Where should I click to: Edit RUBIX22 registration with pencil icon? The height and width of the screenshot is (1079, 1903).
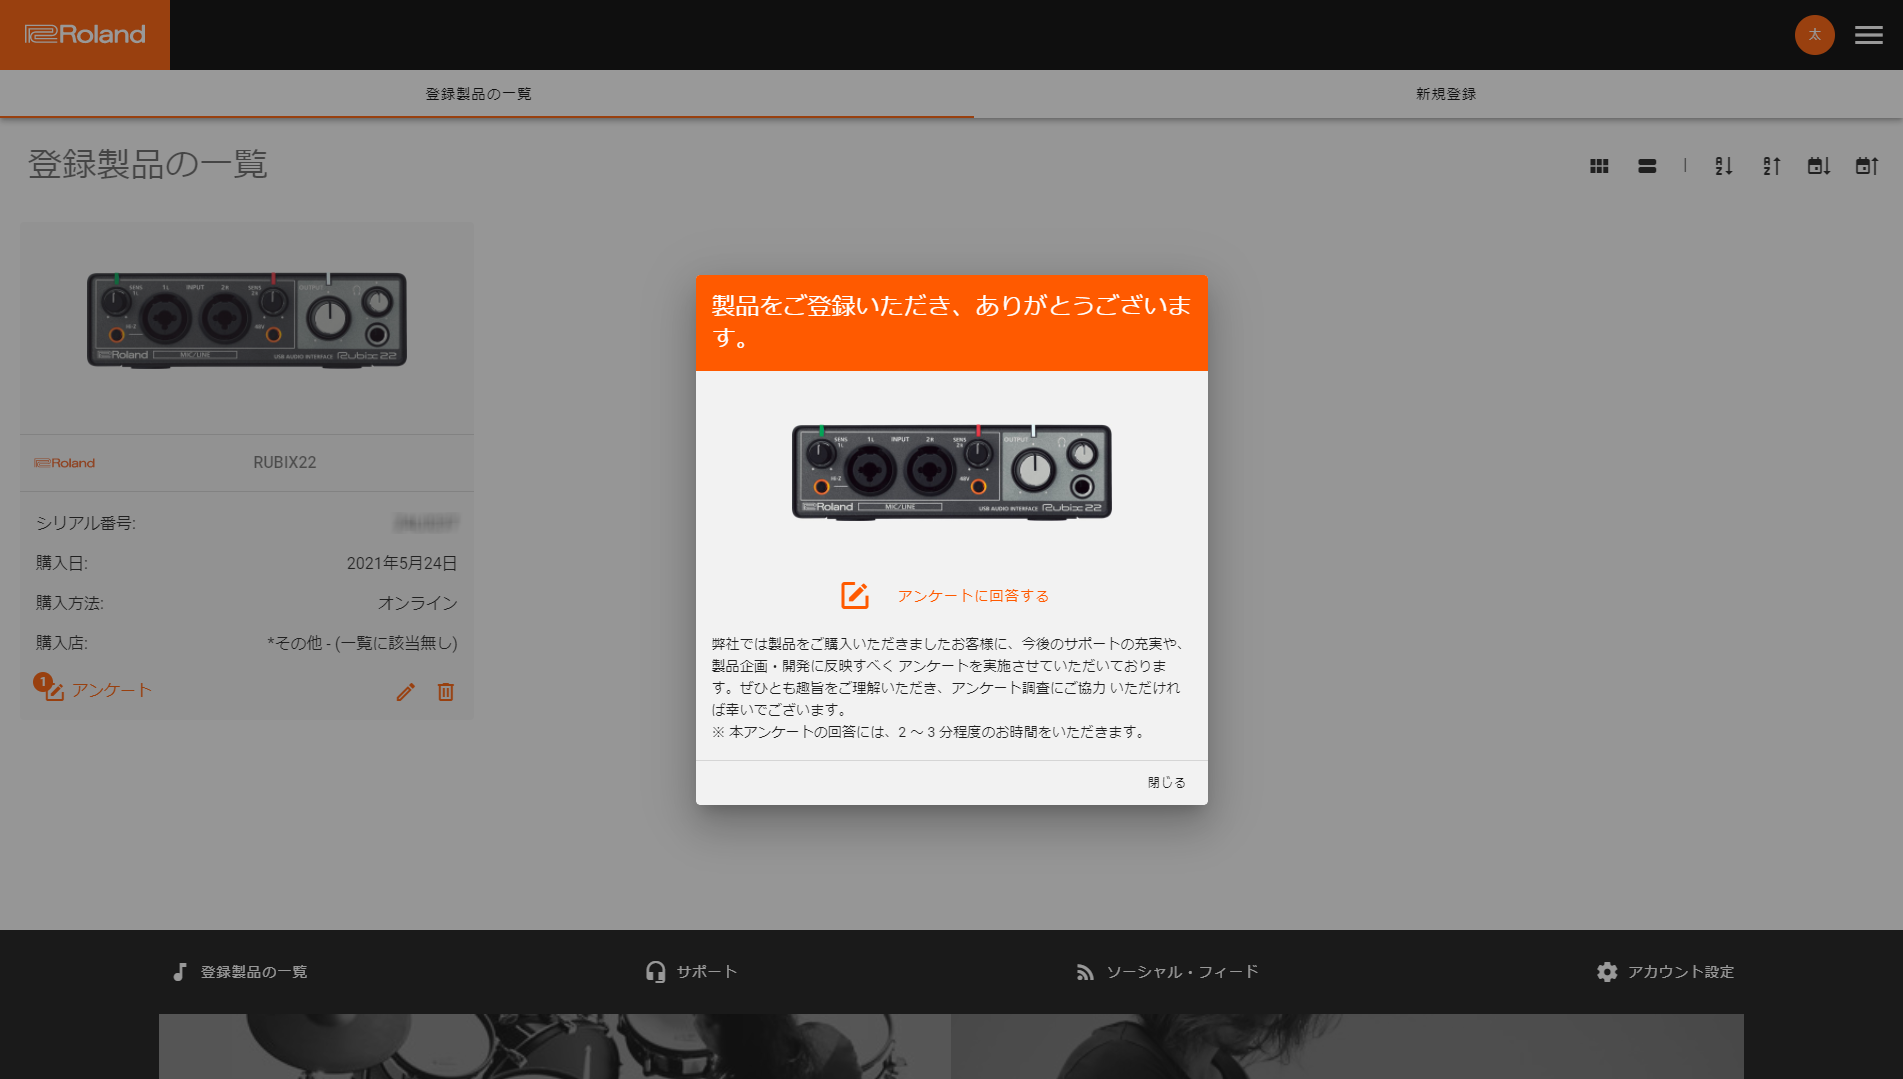coord(405,691)
